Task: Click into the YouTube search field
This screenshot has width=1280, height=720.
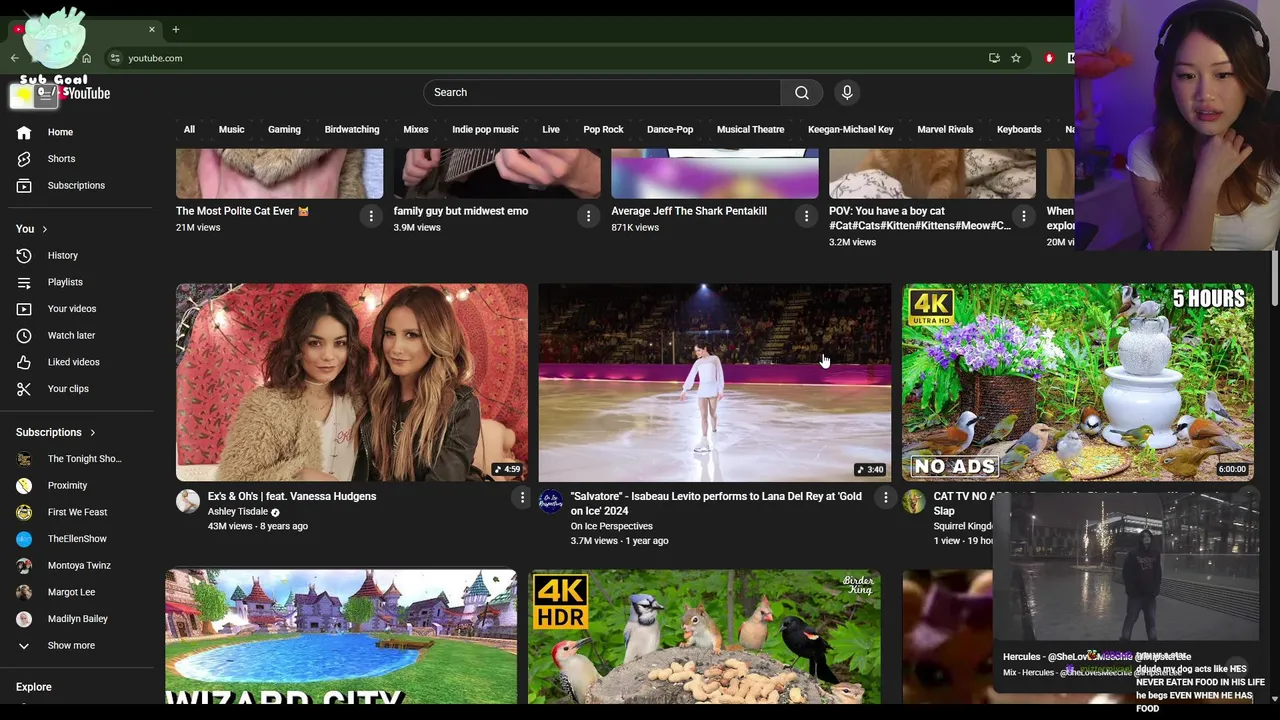Action: (602, 93)
